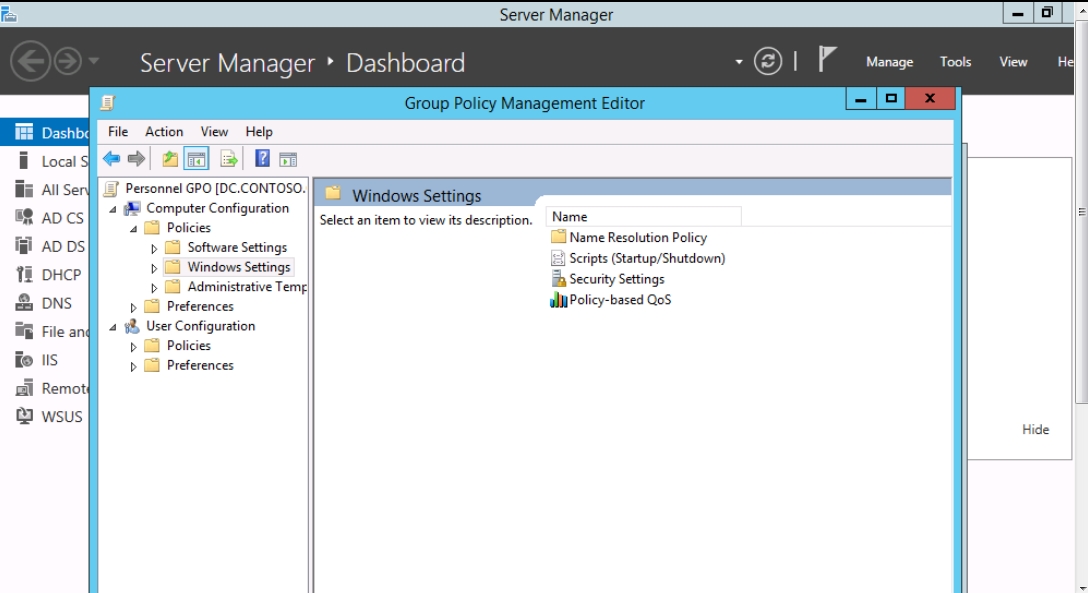Open Server Manager Tools menu
Image resolution: width=1088 pixels, height=593 pixels.
tap(955, 62)
